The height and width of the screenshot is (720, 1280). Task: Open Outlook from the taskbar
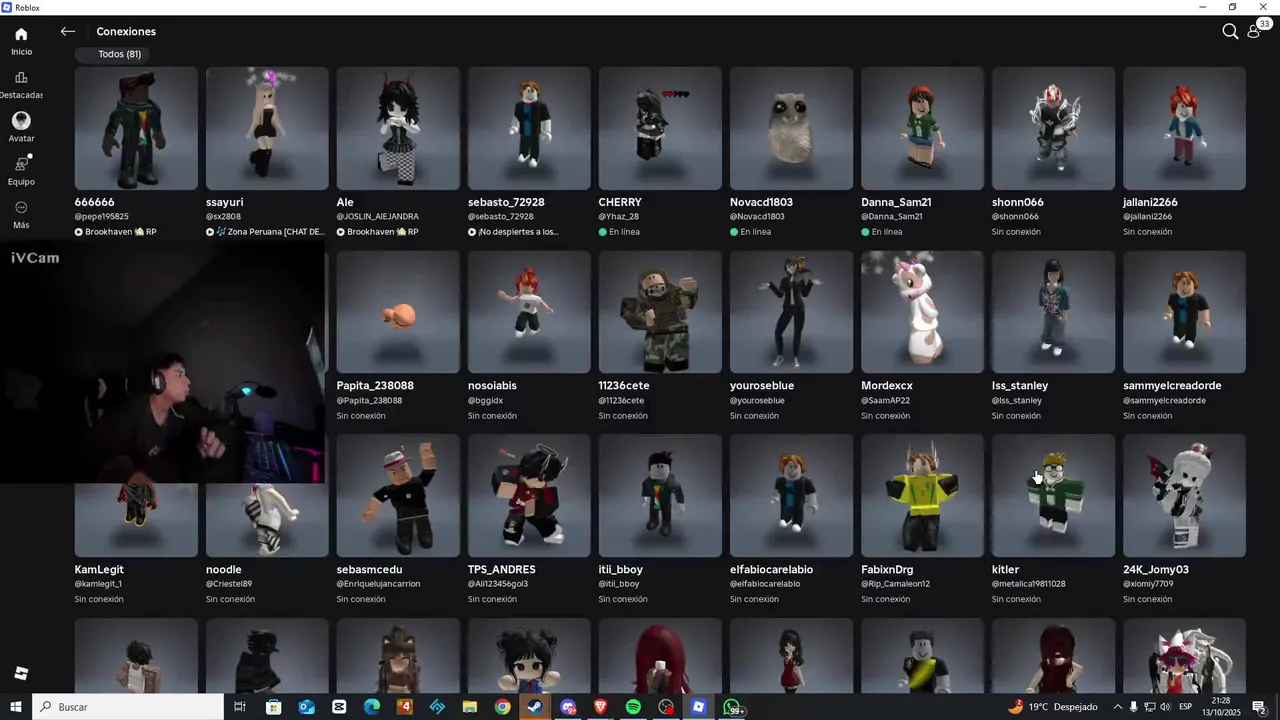point(306,707)
